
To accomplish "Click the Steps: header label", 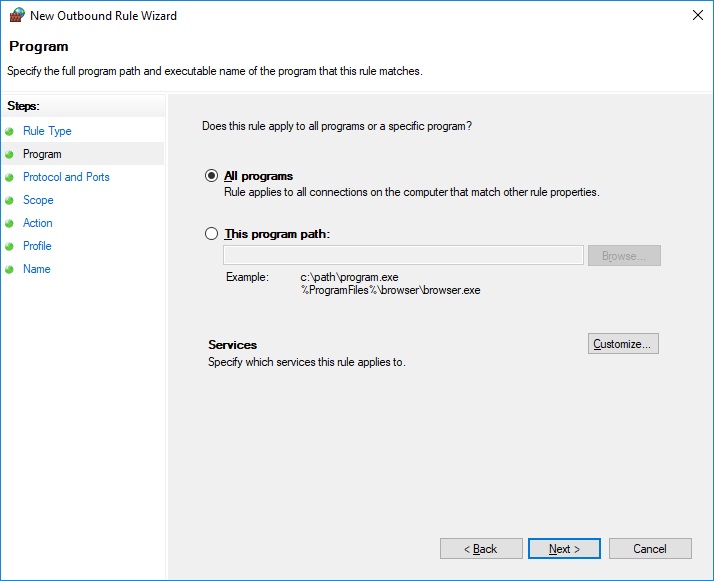I will pos(23,106).
